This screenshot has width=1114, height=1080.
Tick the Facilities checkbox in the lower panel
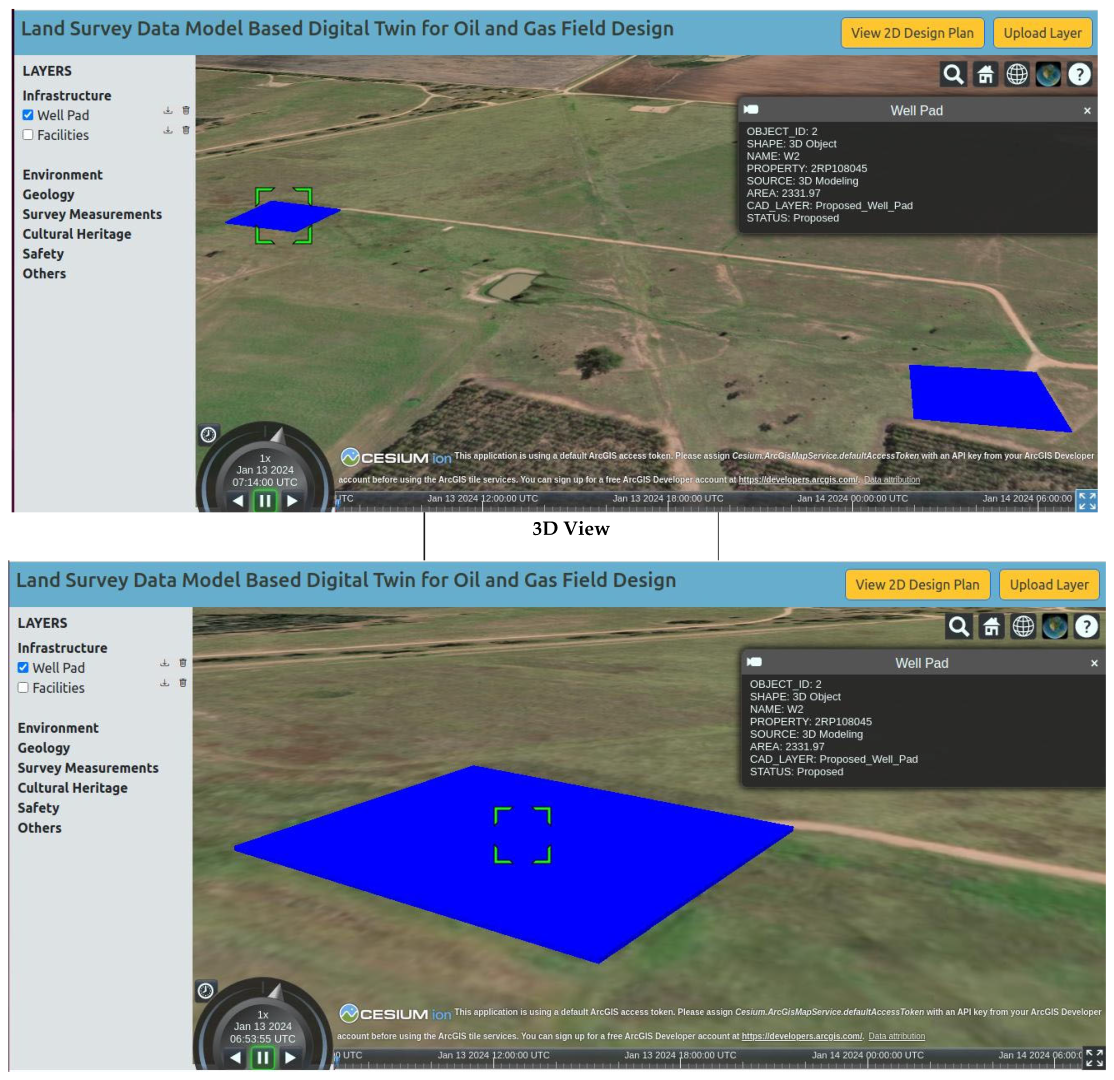tap(23, 688)
